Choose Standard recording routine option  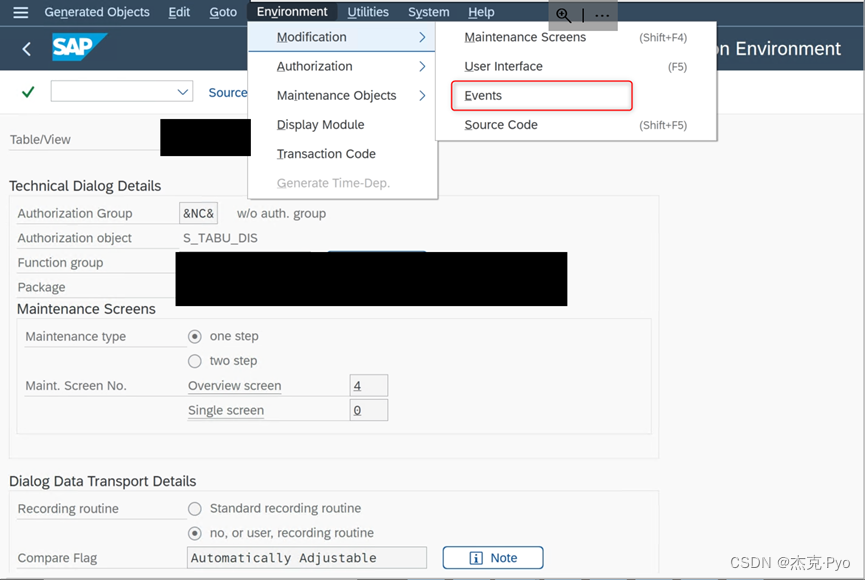point(195,508)
